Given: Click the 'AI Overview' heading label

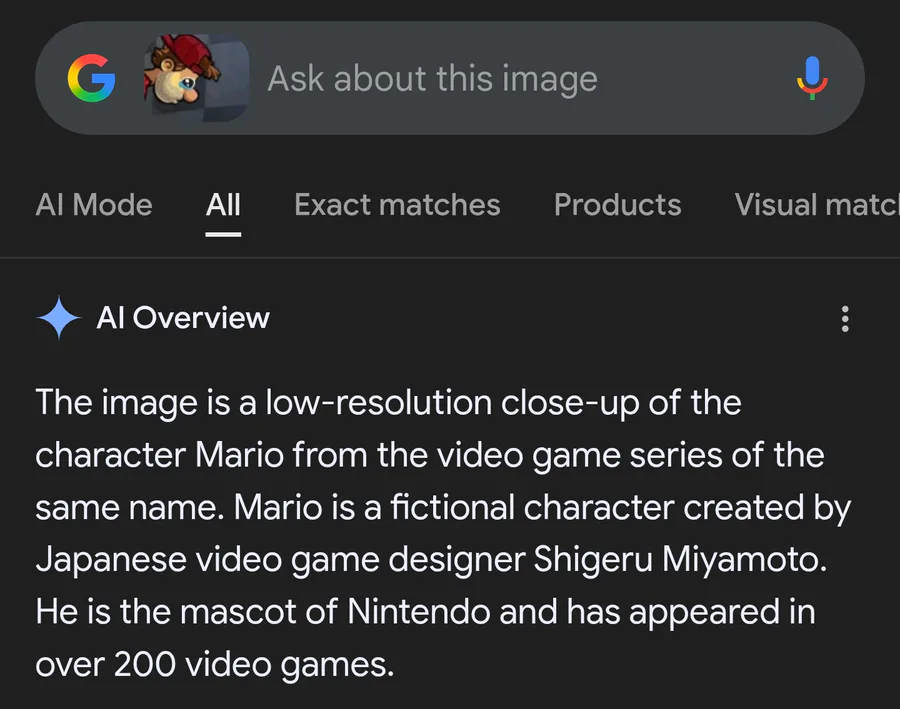Looking at the screenshot, I should click(x=183, y=318).
